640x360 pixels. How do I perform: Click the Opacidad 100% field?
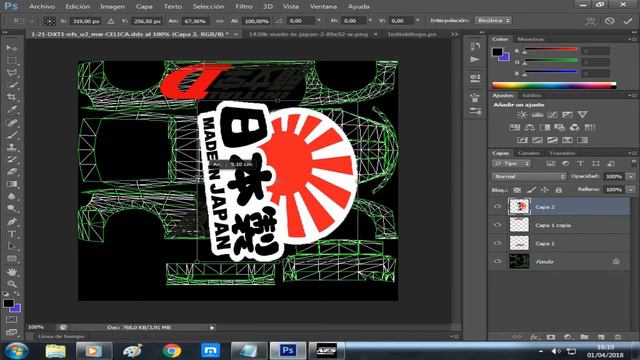pyautogui.click(x=613, y=176)
